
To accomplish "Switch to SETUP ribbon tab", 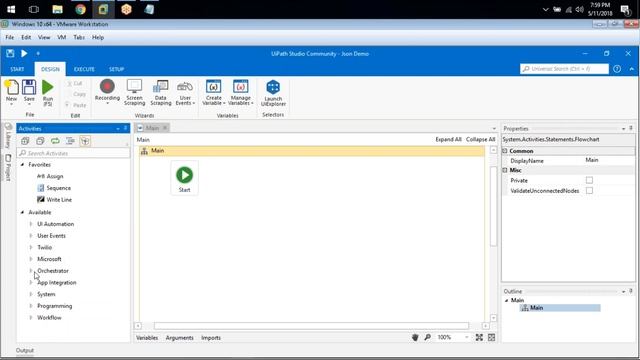I will (116, 69).
